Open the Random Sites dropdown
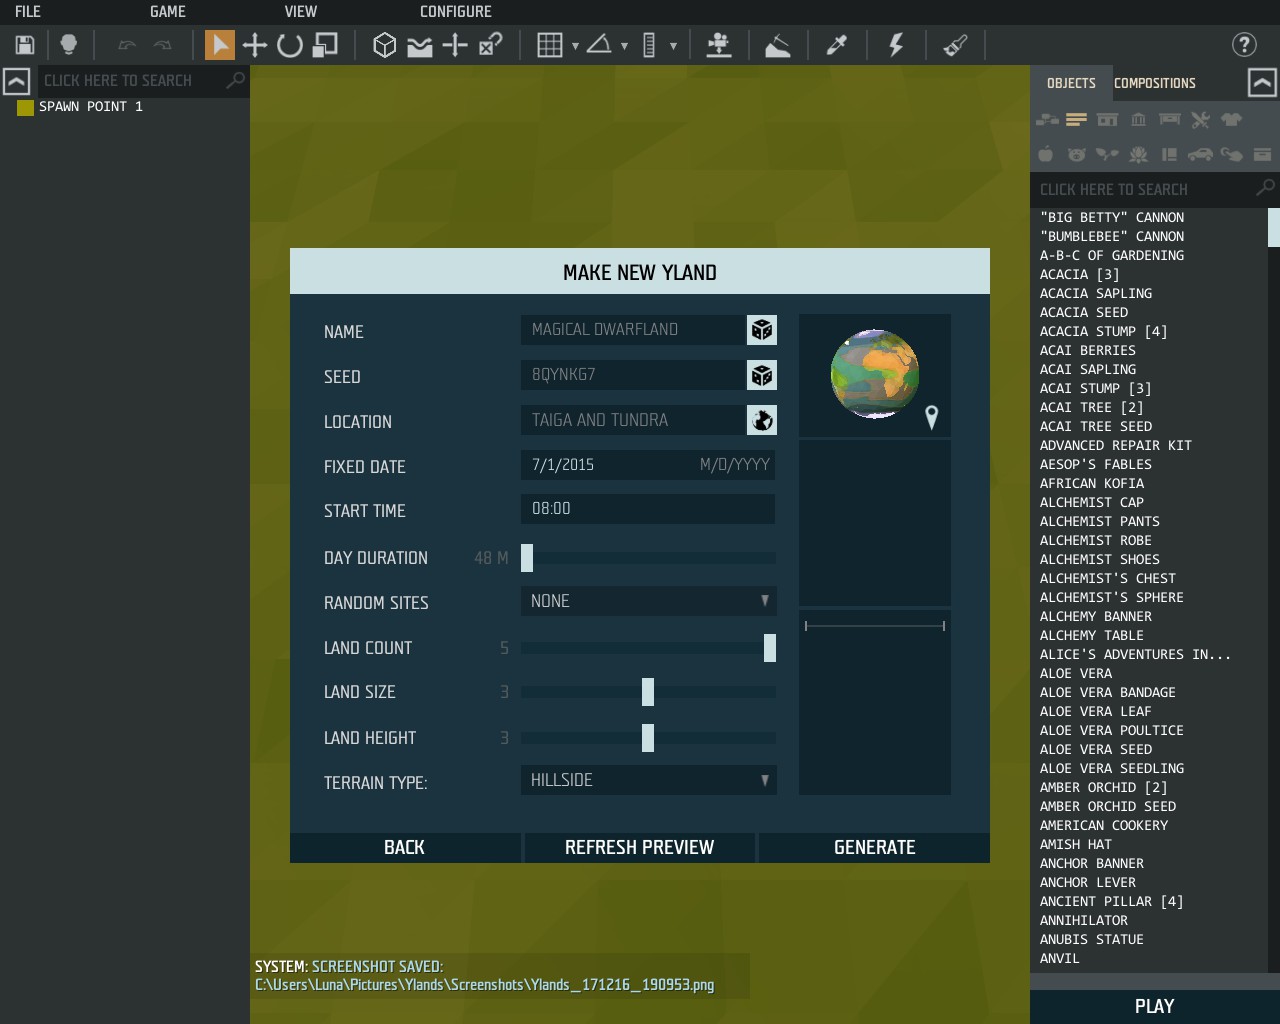 pyautogui.click(x=648, y=601)
